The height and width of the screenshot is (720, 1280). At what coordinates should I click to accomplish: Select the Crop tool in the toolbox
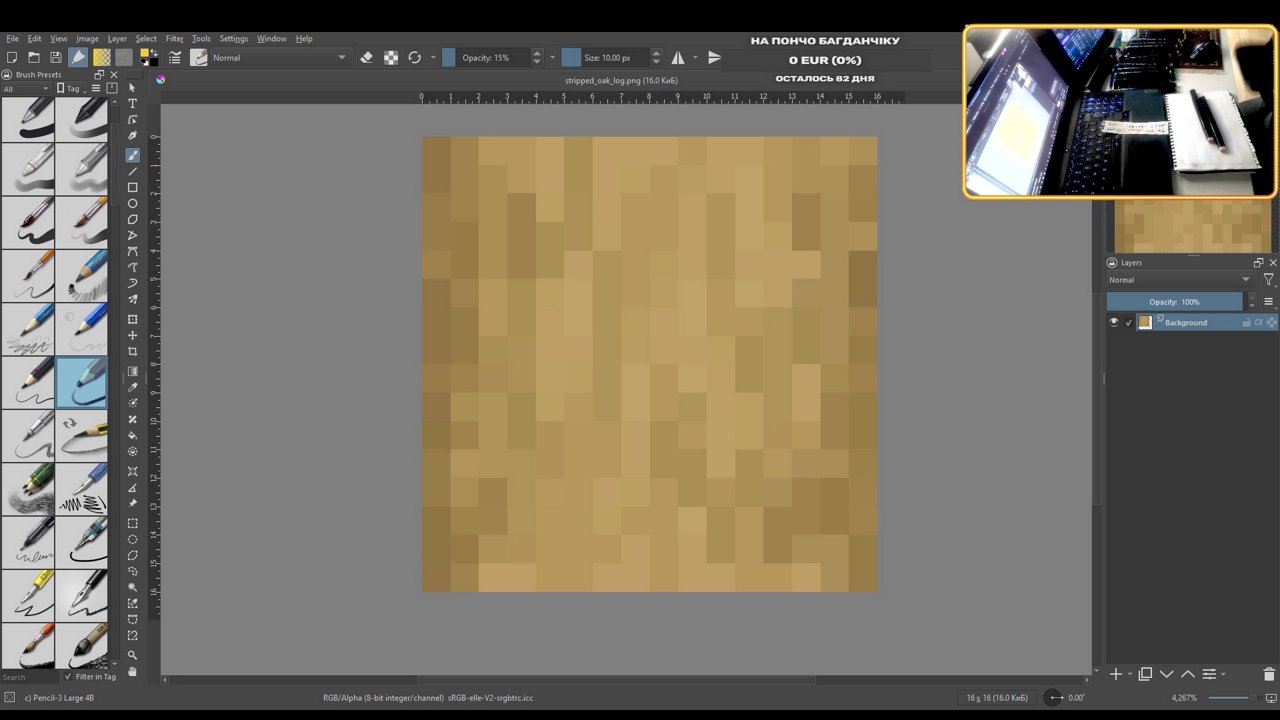click(x=132, y=351)
